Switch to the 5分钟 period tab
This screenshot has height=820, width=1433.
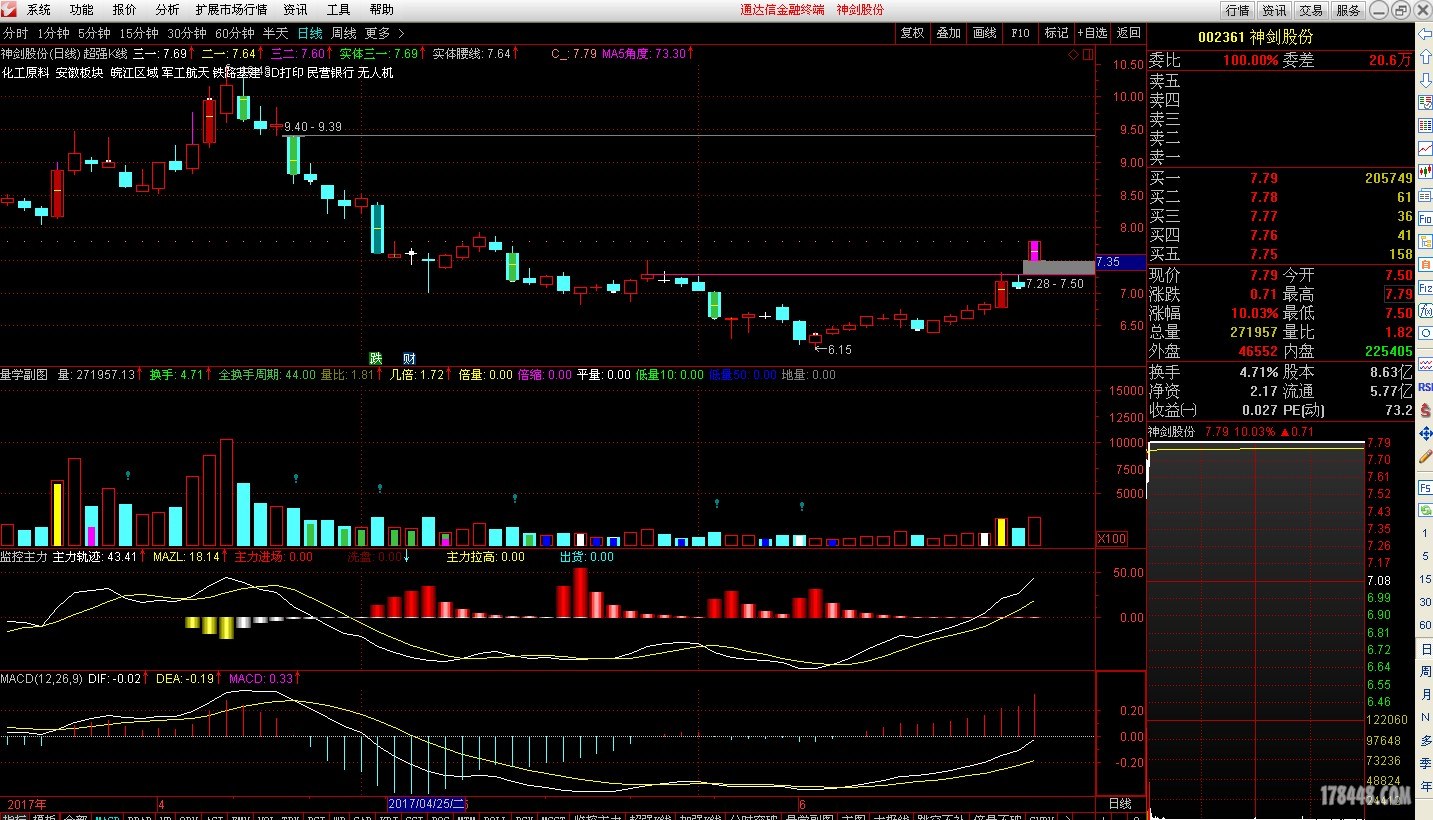(x=94, y=33)
